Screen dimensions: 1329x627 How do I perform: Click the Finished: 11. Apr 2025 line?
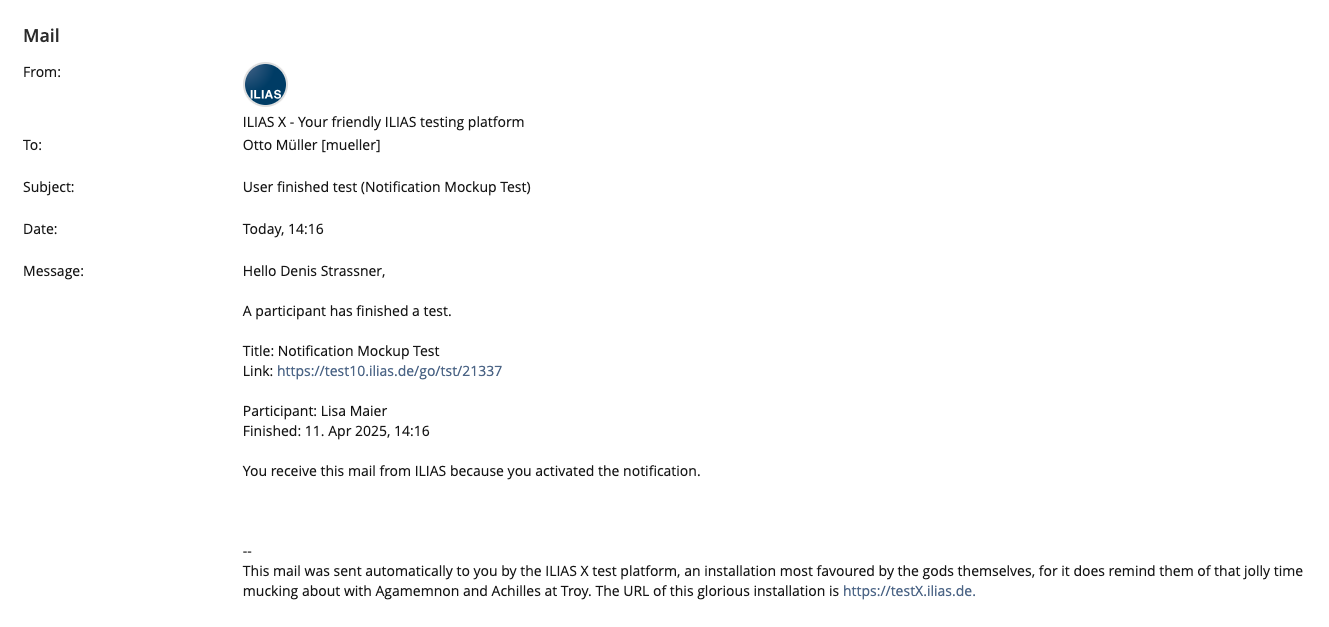(336, 431)
